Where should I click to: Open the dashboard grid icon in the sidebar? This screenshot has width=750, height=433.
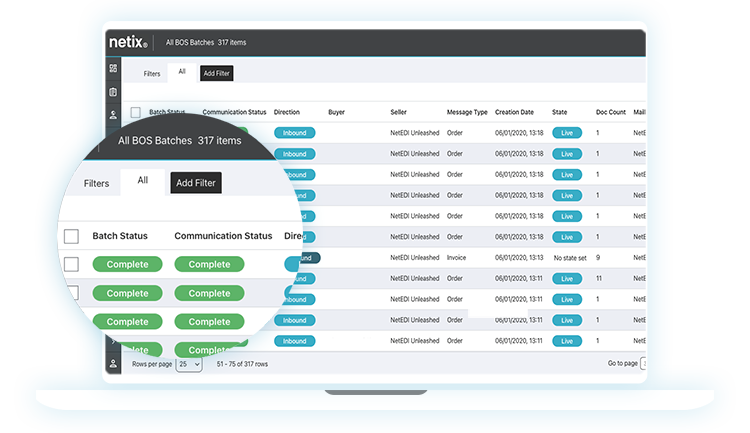tap(113, 68)
